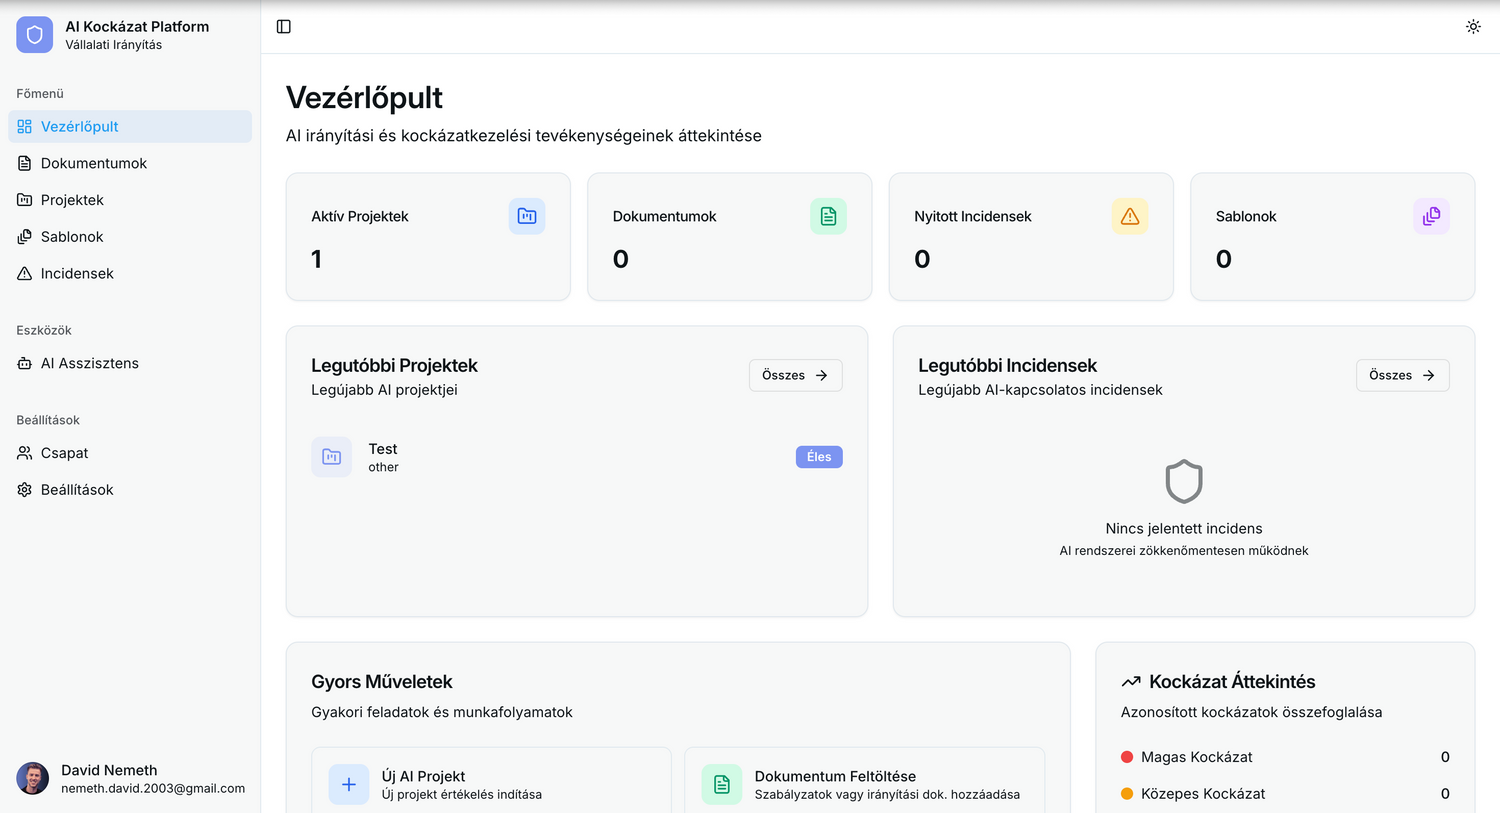The height and width of the screenshot is (813, 1500).
Task: Open David Nemeth's profile avatar
Action: click(x=33, y=778)
